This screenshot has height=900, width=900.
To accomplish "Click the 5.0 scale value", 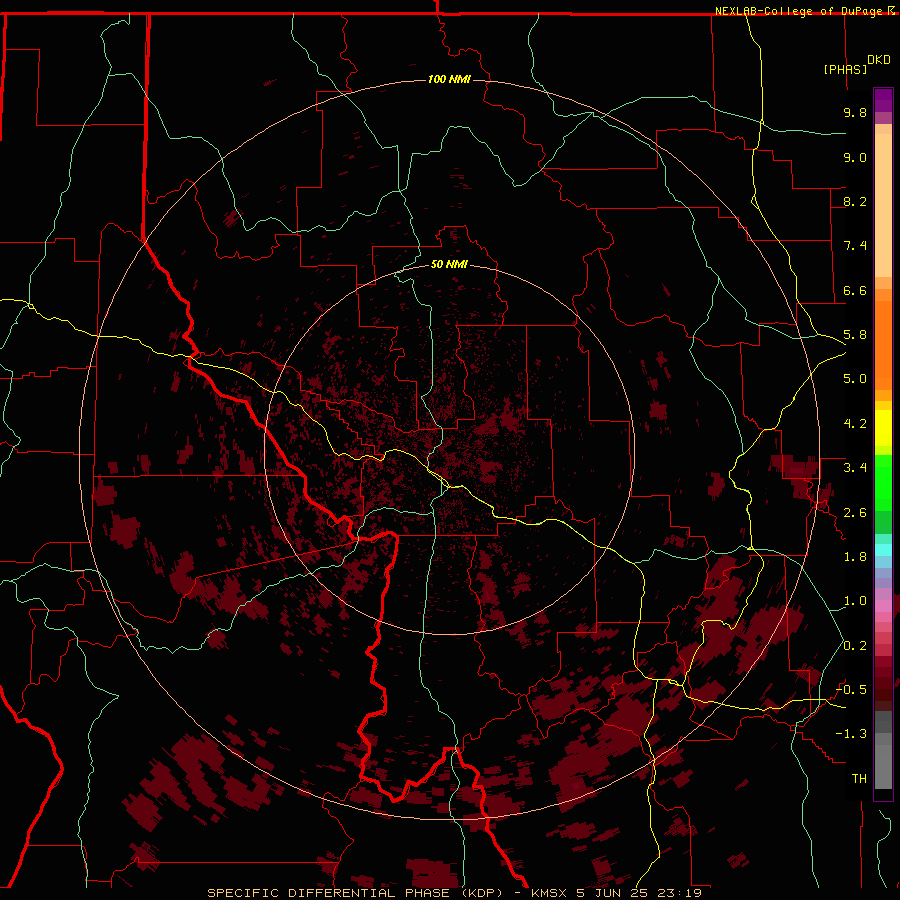I will pyautogui.click(x=855, y=379).
